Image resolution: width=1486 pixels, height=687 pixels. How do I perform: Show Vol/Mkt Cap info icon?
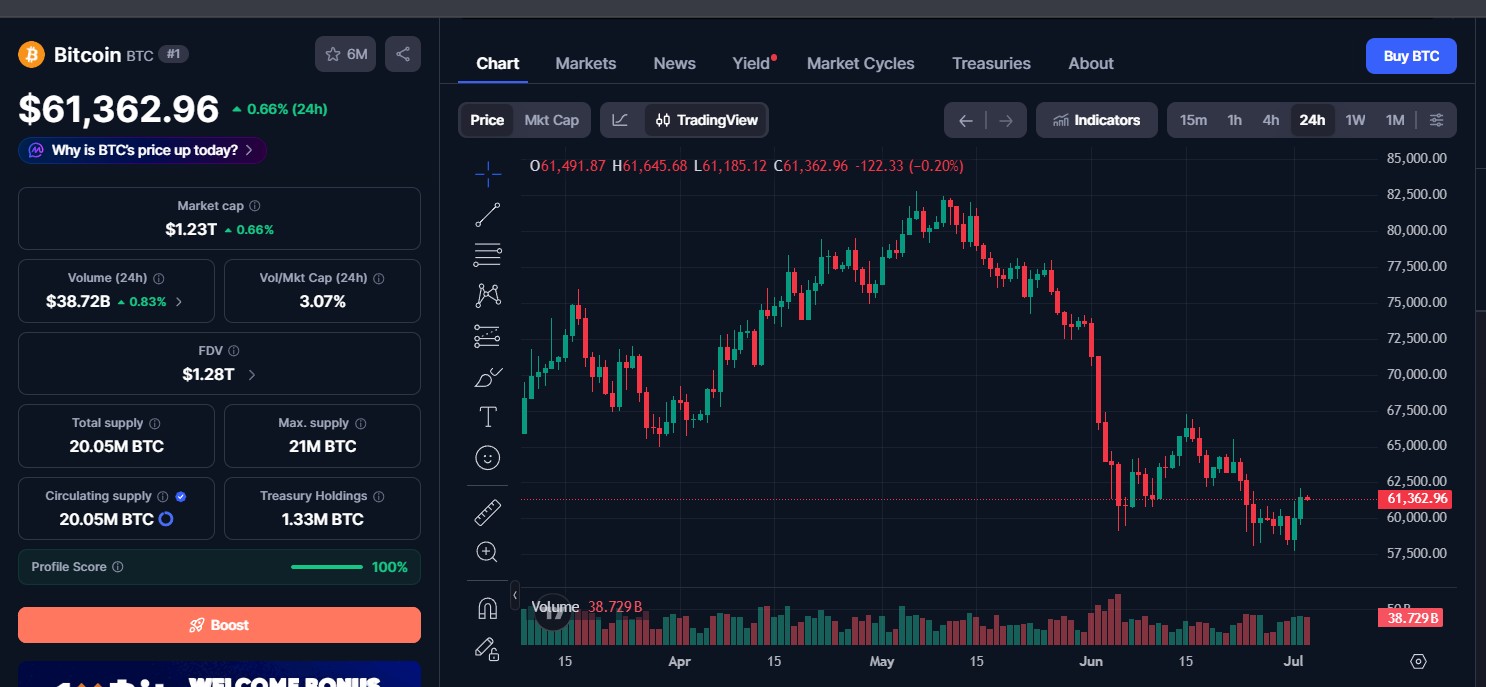378,278
